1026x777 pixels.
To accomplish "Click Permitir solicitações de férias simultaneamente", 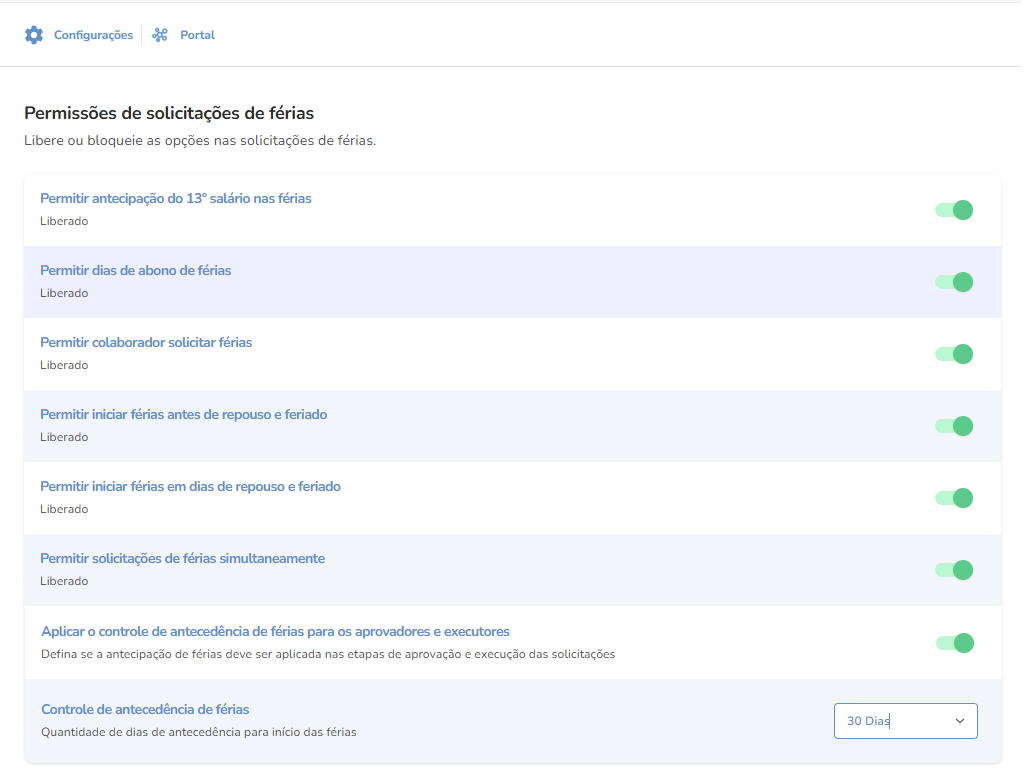I will (x=183, y=558).
